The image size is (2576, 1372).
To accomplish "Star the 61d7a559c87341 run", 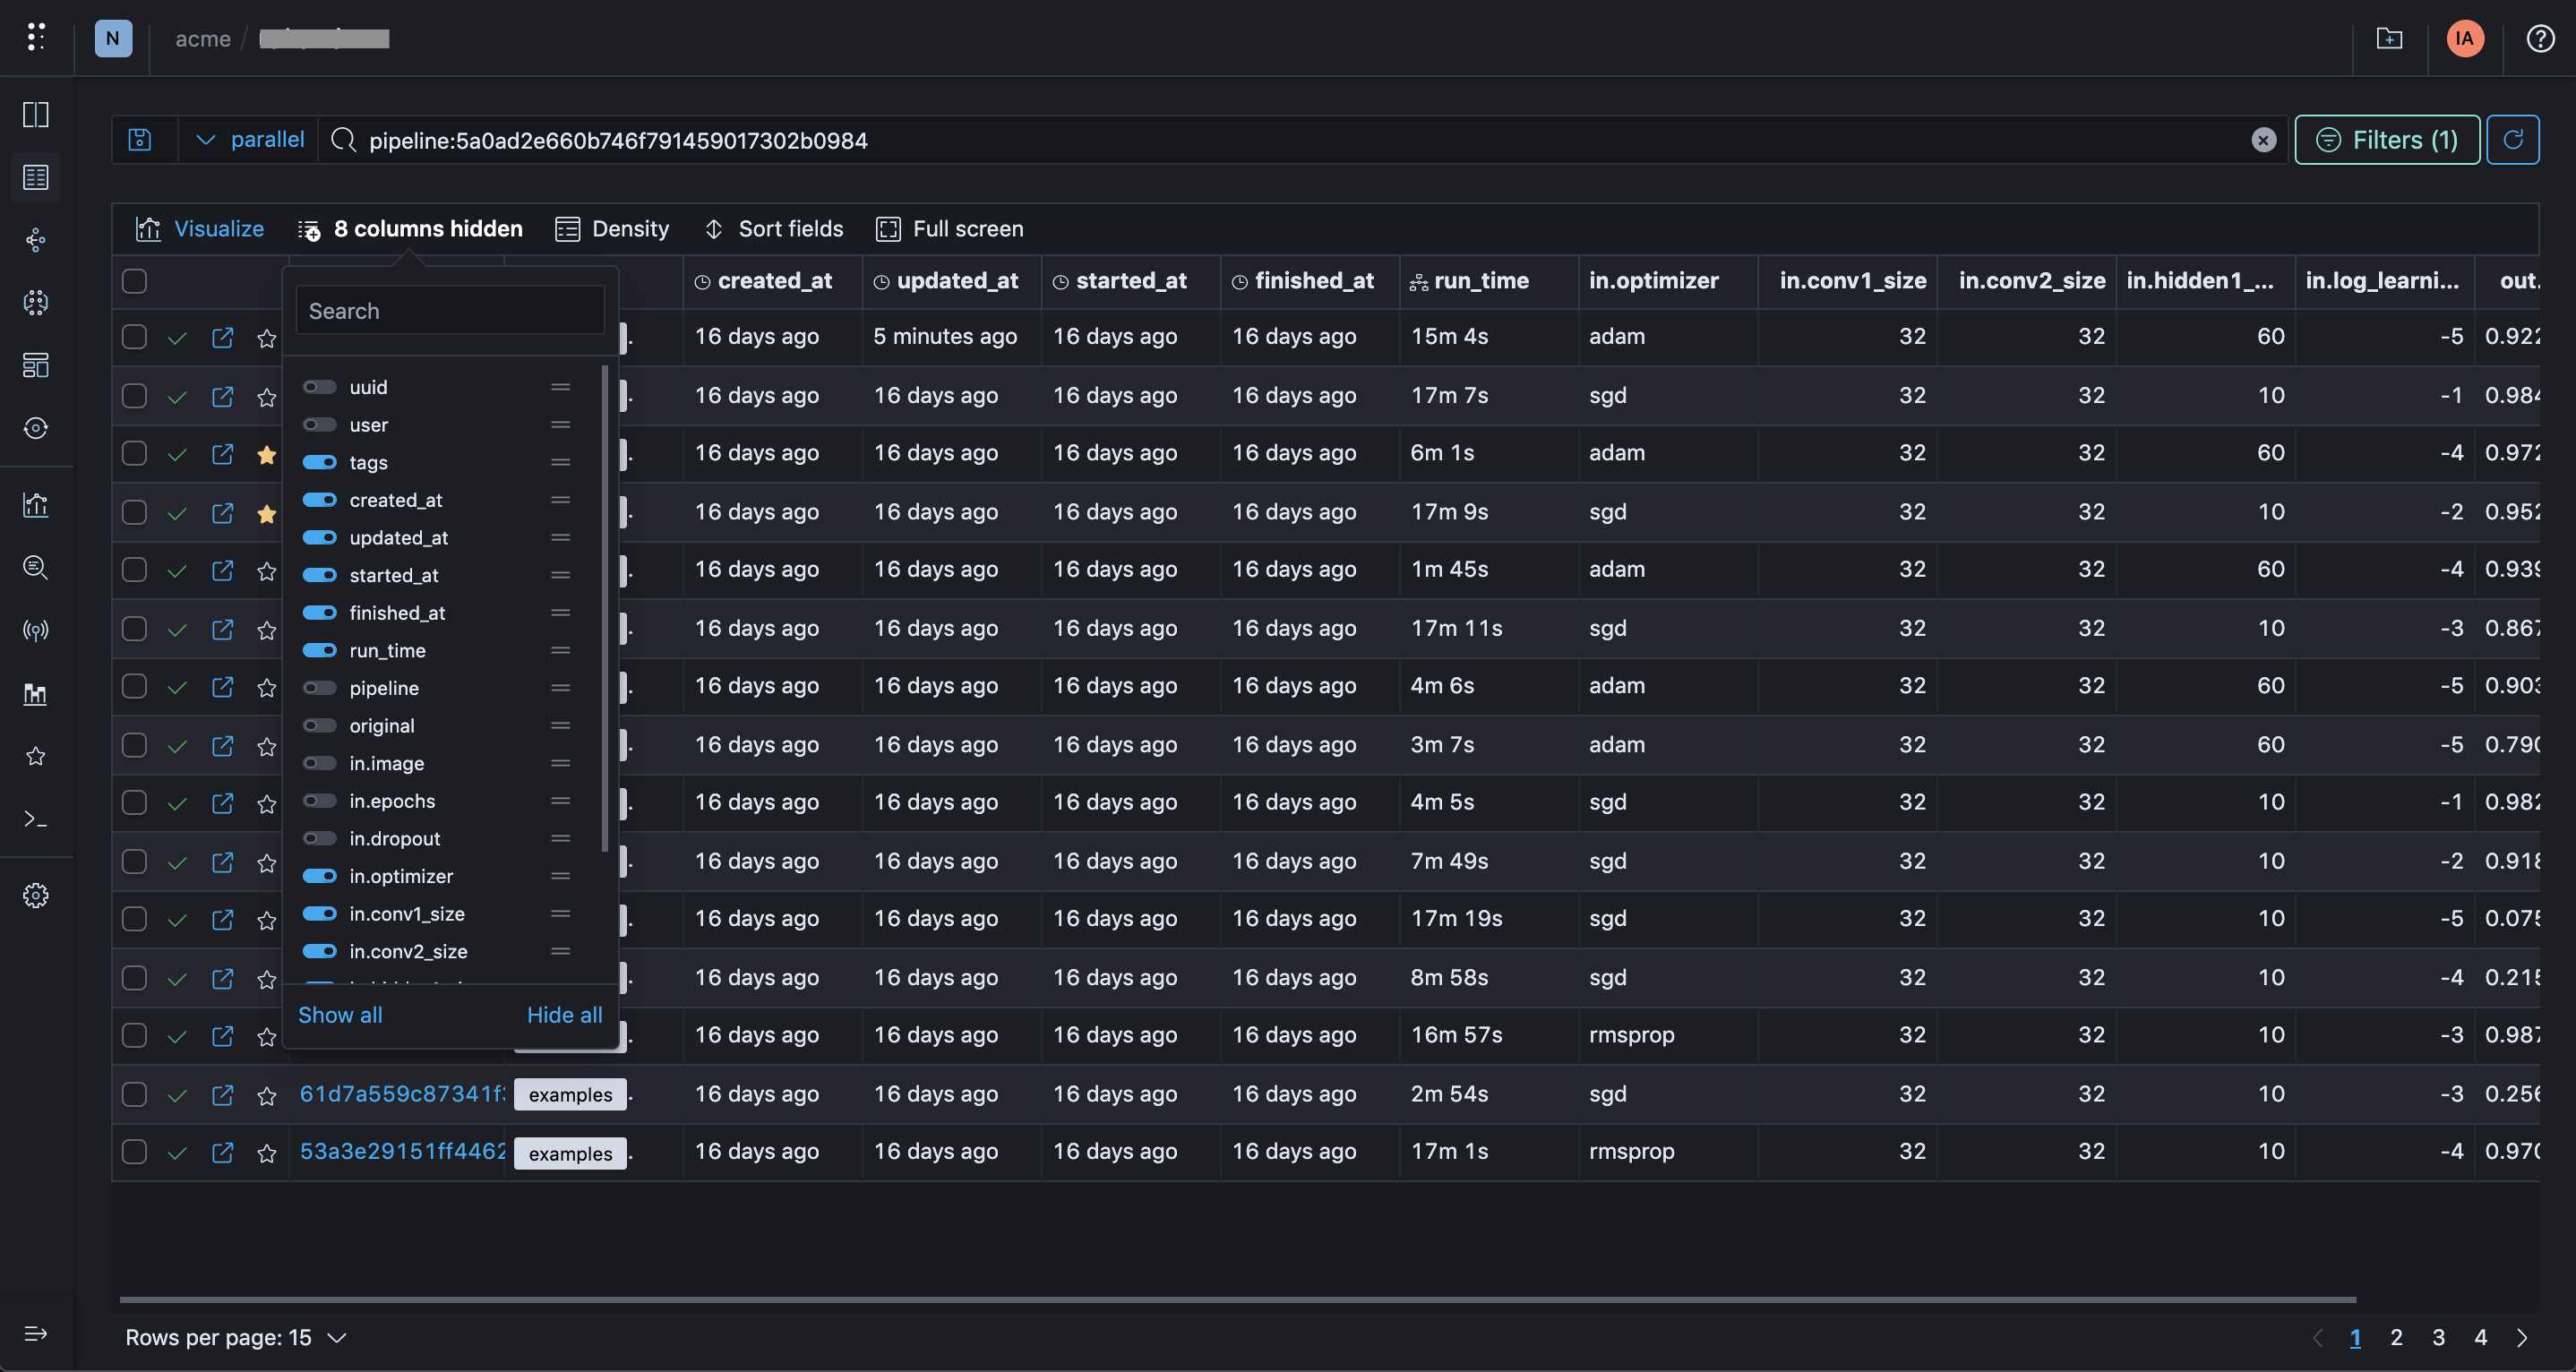I will tap(266, 1096).
